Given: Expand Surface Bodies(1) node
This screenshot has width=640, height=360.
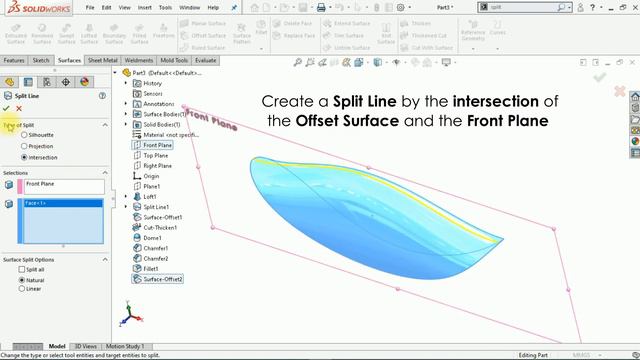Looking at the screenshot, I should pos(126,114).
